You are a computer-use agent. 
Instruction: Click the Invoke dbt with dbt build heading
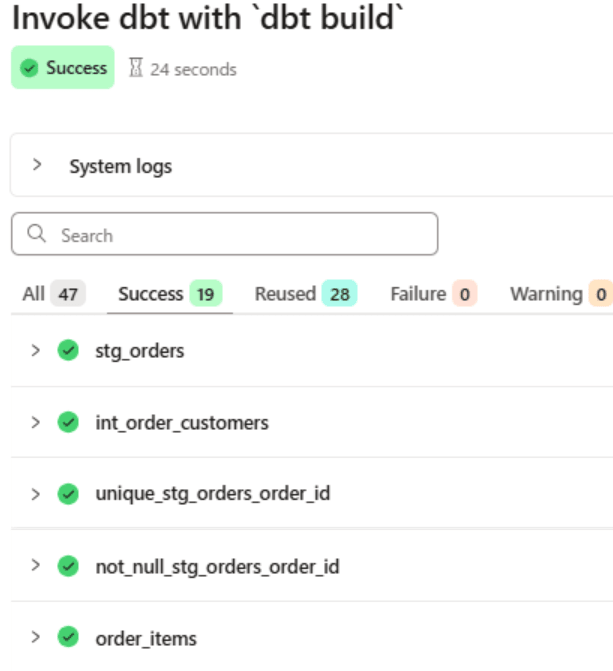[x=208, y=18]
